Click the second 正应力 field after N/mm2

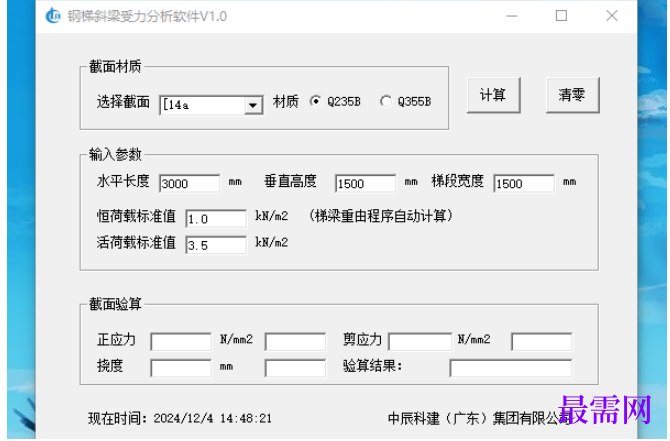coord(295,342)
